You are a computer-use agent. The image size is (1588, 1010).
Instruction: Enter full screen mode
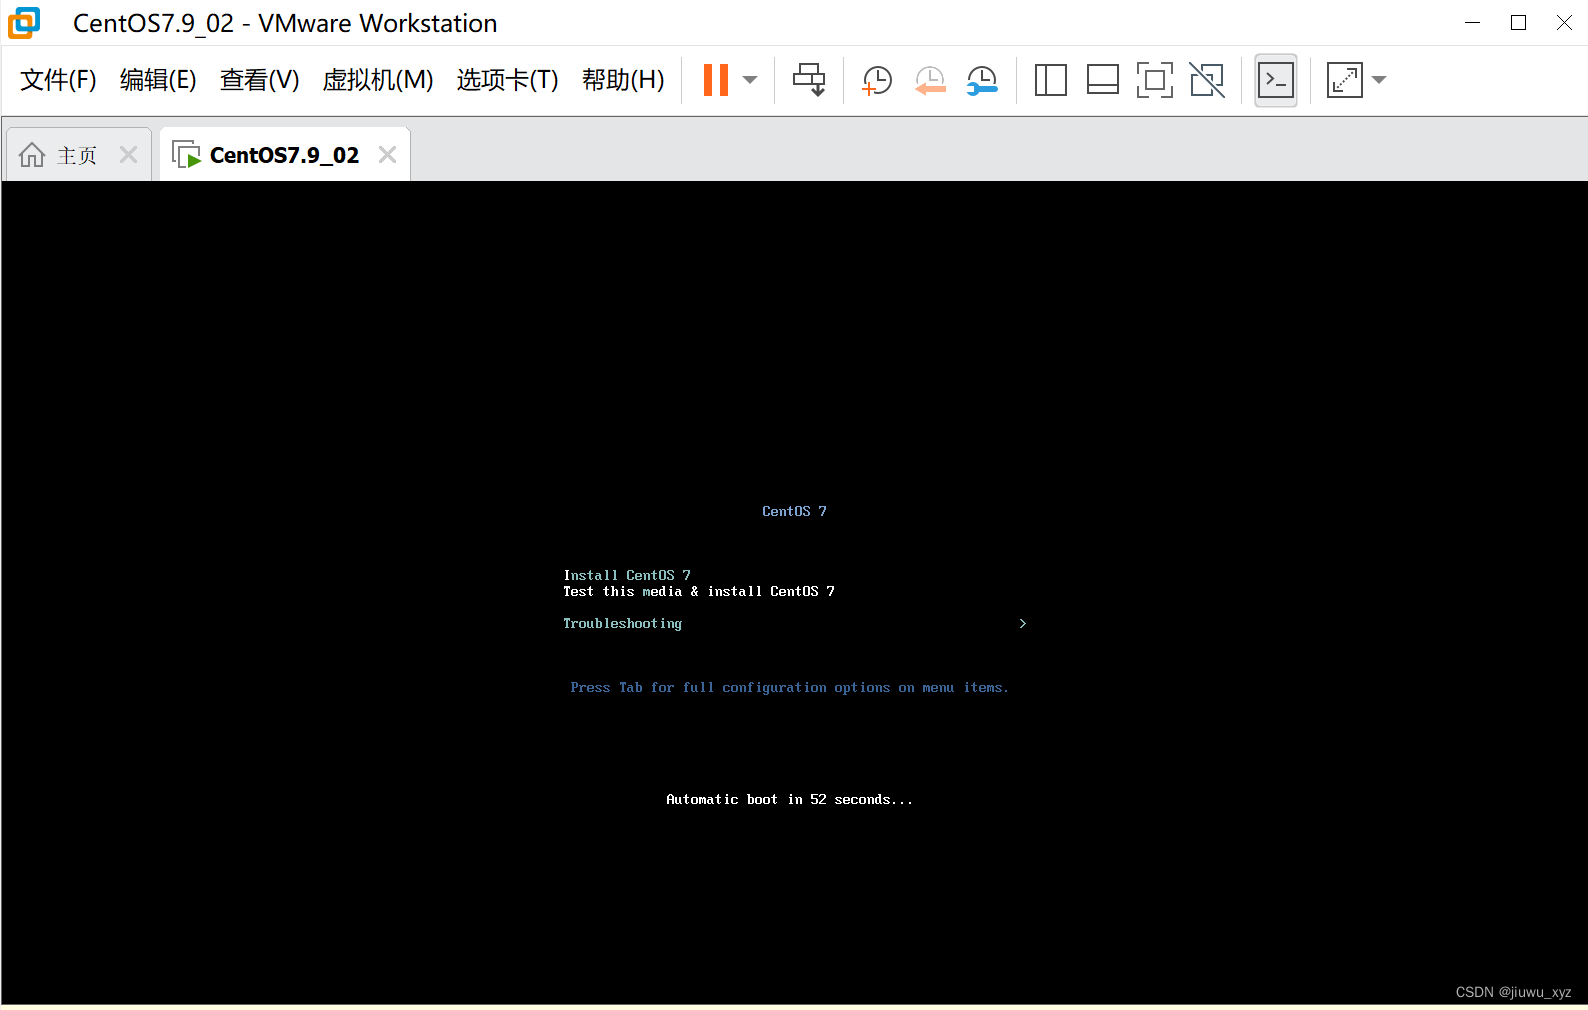[x=1154, y=80]
